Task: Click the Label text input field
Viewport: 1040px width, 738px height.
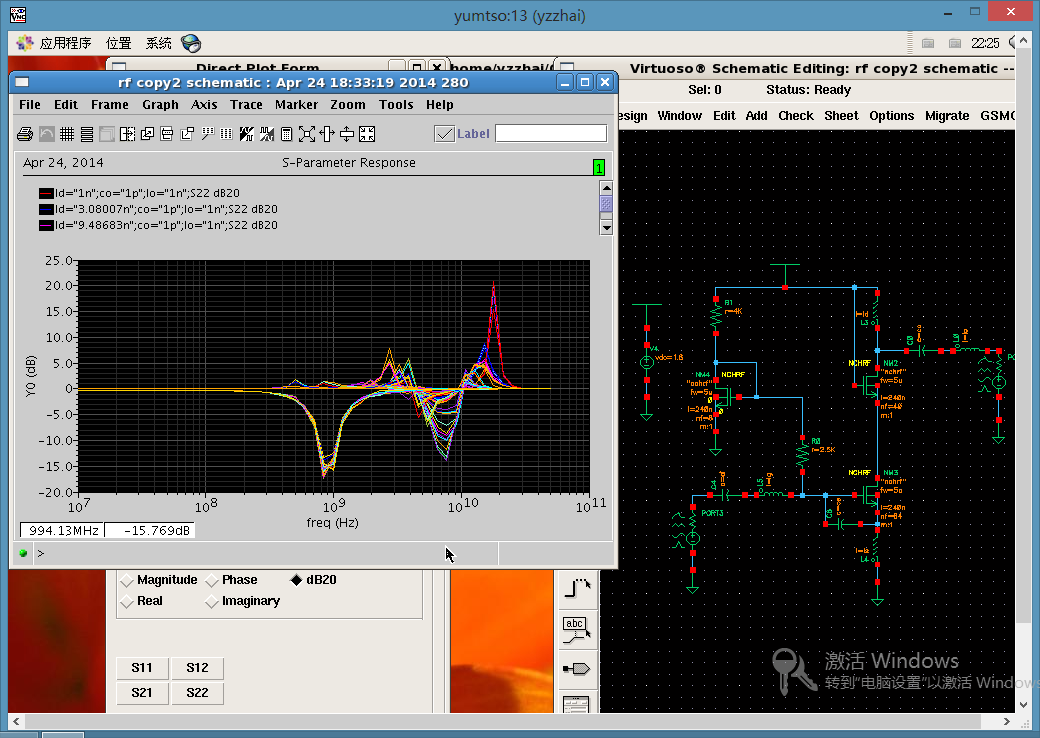Action: point(550,134)
